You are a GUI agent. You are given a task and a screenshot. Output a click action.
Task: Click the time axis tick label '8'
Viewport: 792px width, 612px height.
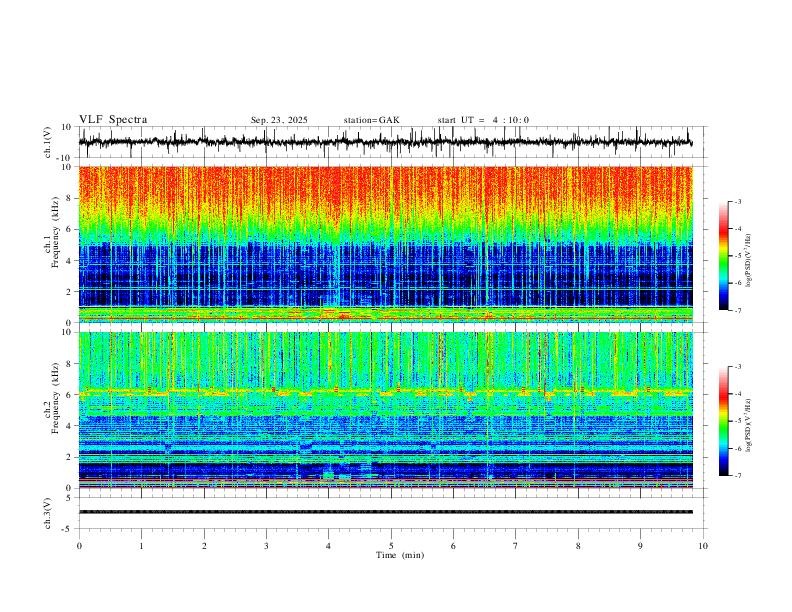578,546
